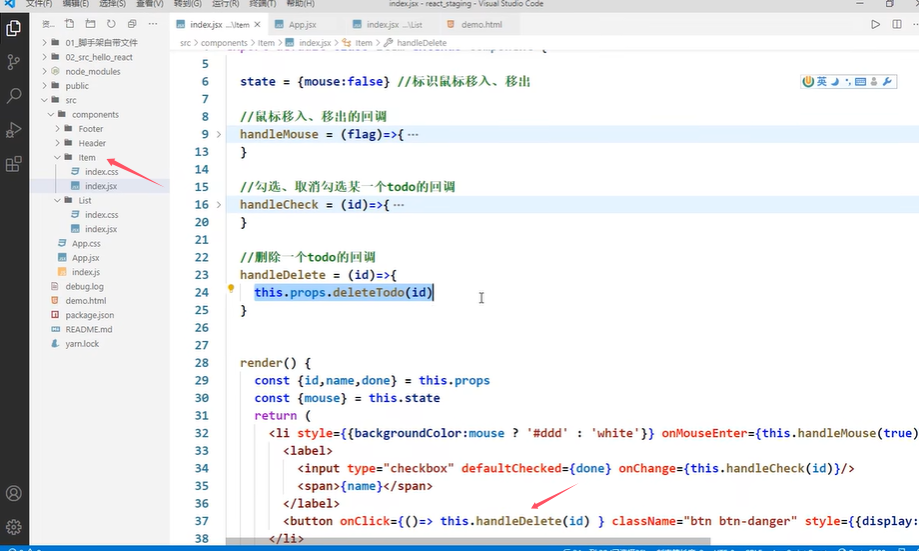
Task: Open the Run and Debug view
Action: point(13,130)
